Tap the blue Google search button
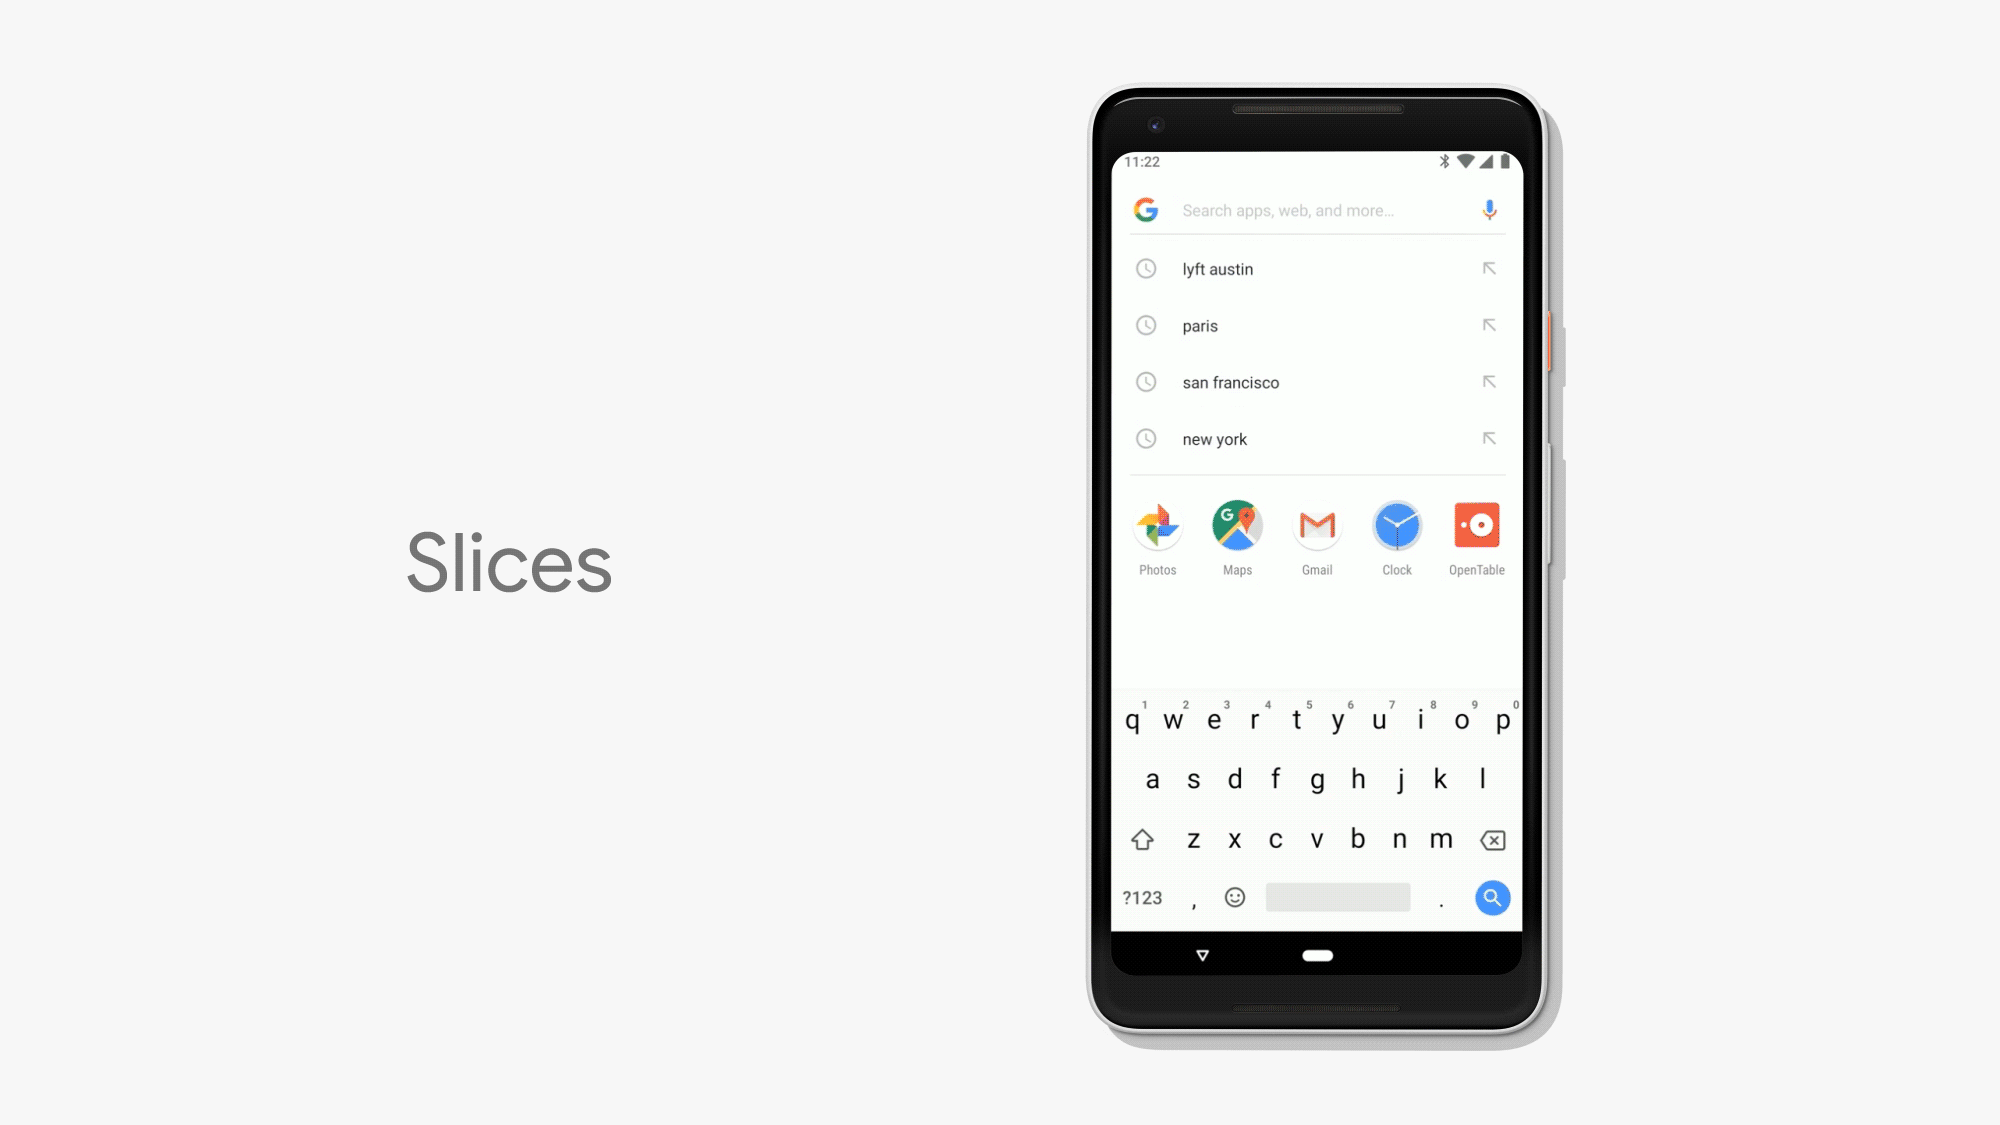Viewport: 2000px width, 1125px height. (1492, 897)
